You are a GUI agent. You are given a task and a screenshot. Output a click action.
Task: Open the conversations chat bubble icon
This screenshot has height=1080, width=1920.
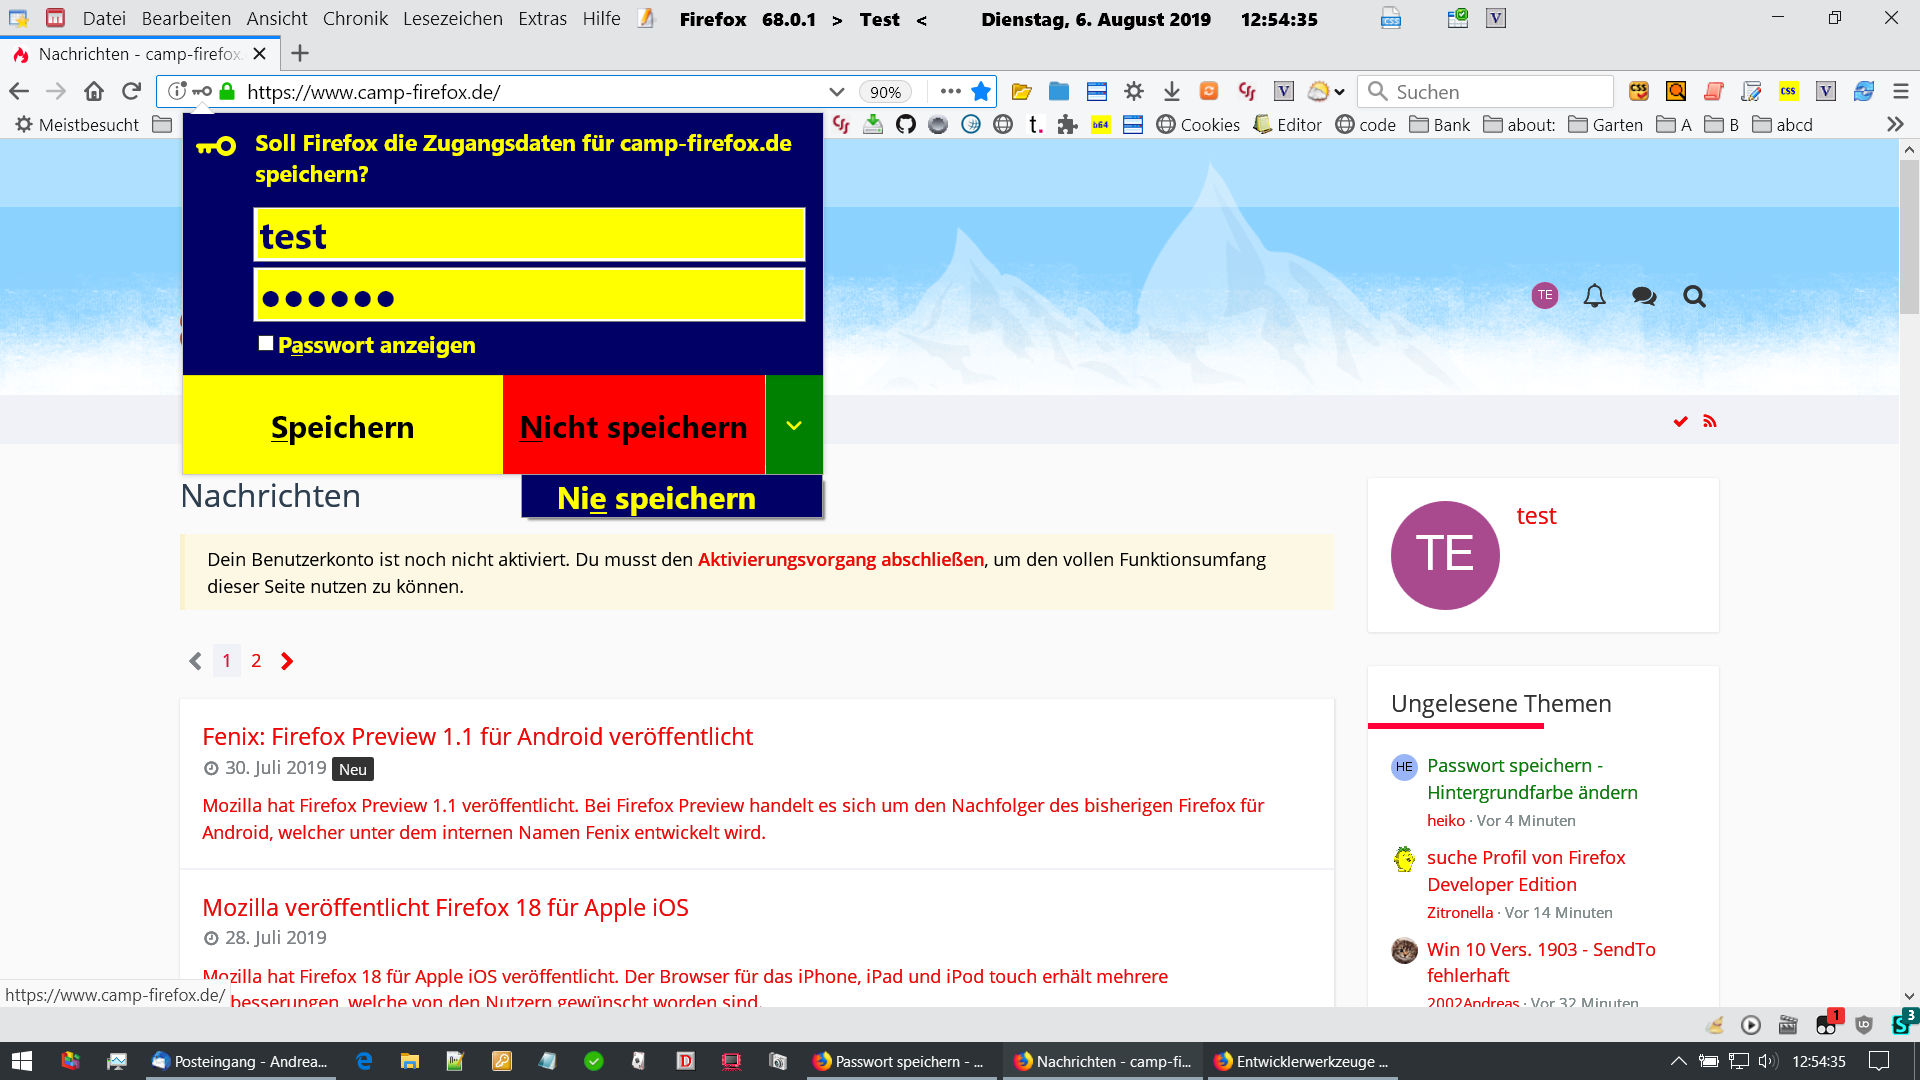coord(1644,296)
